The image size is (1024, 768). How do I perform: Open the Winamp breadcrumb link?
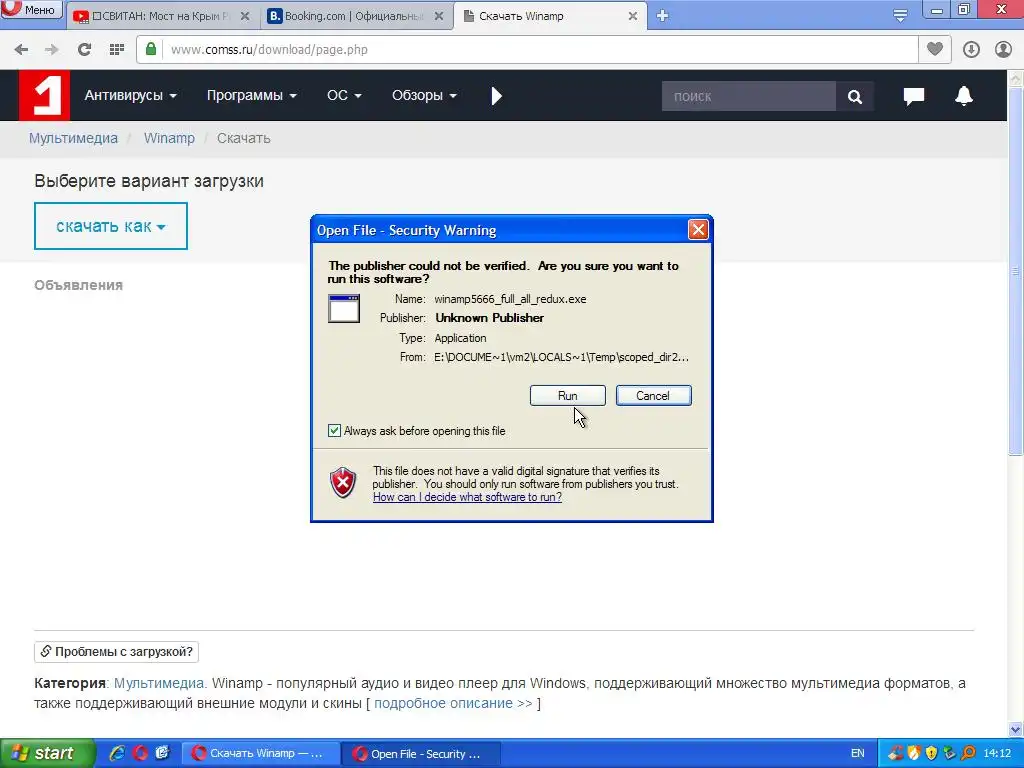[169, 138]
